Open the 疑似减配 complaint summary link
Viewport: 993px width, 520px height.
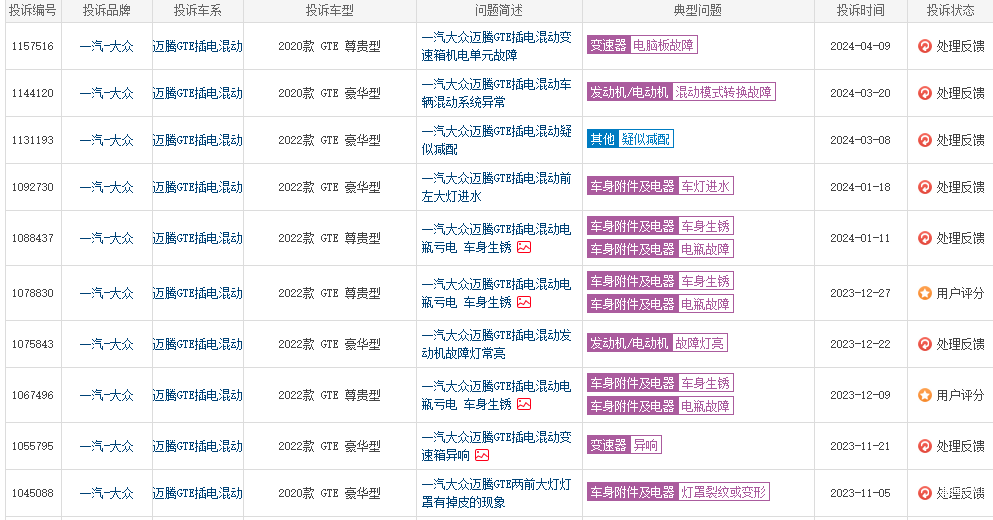coord(496,140)
